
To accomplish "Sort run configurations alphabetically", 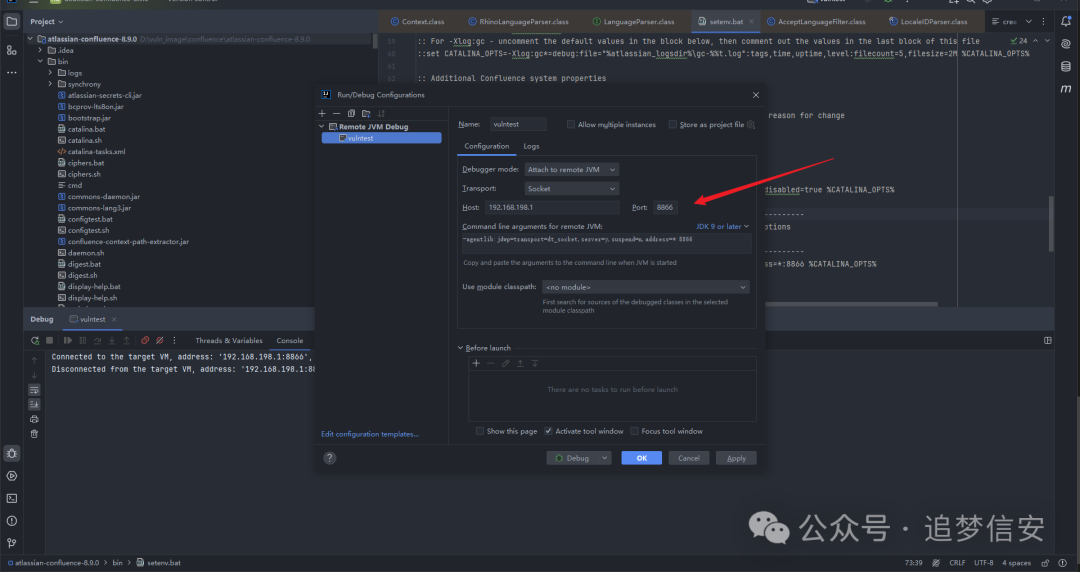I will tap(381, 113).
